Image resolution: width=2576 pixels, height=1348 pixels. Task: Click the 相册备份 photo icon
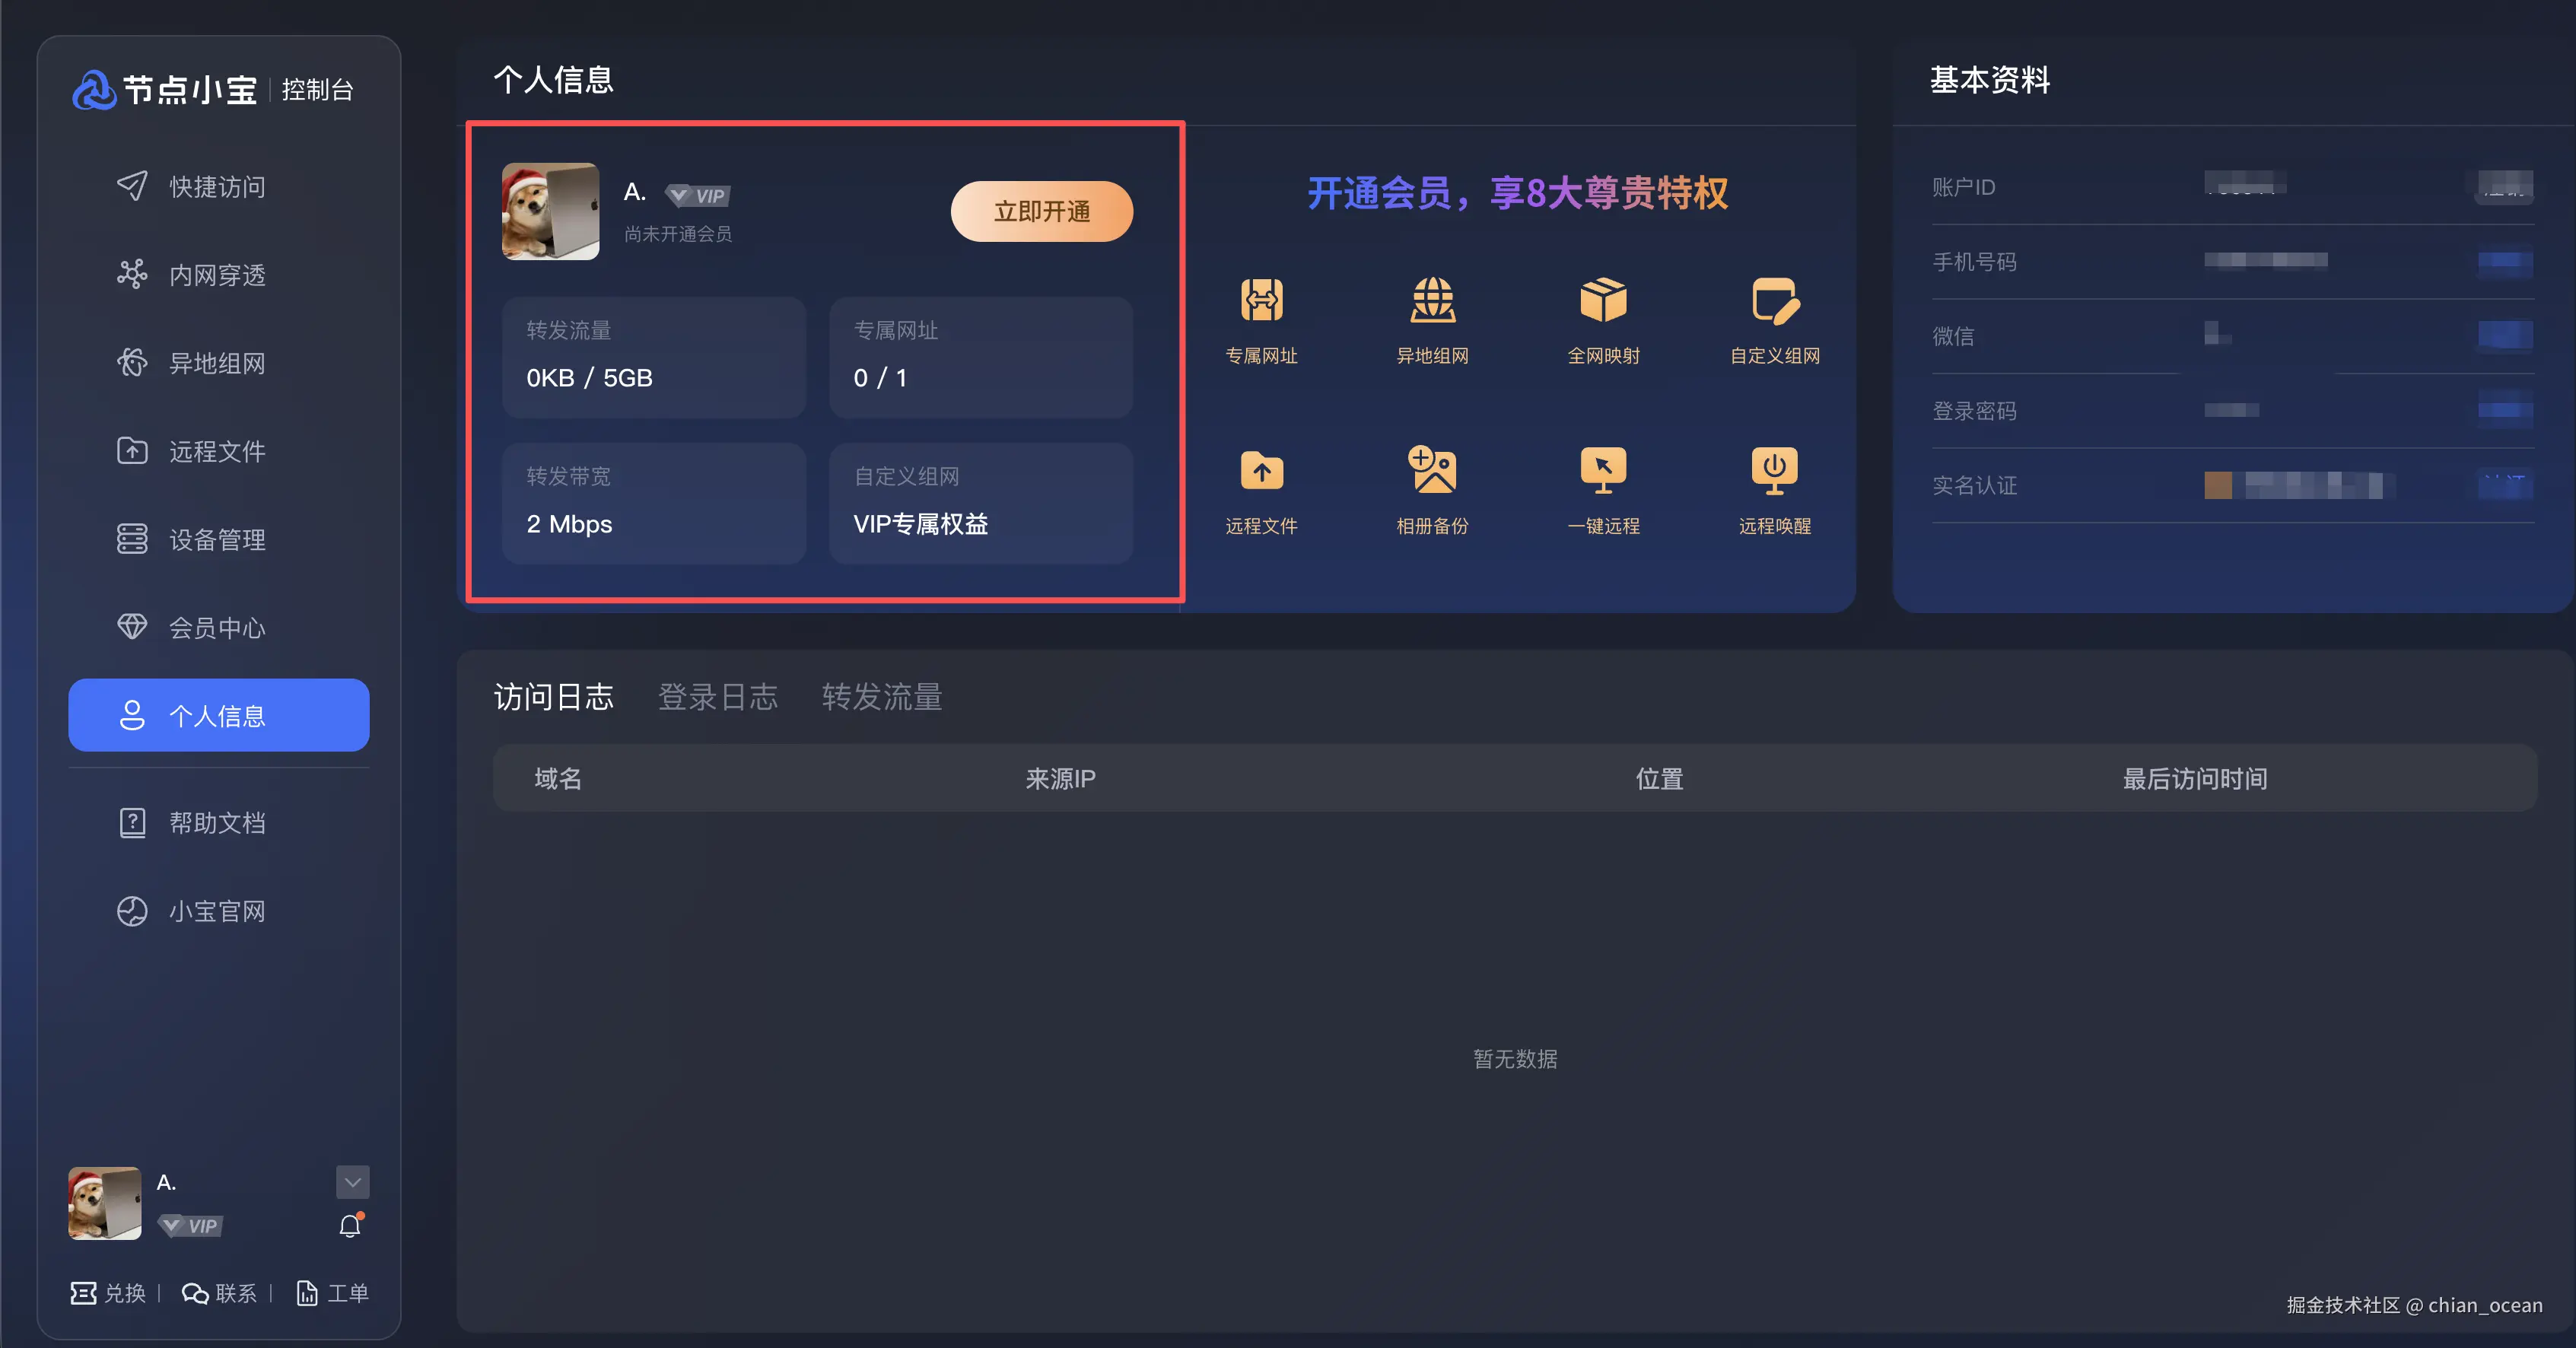point(1432,470)
